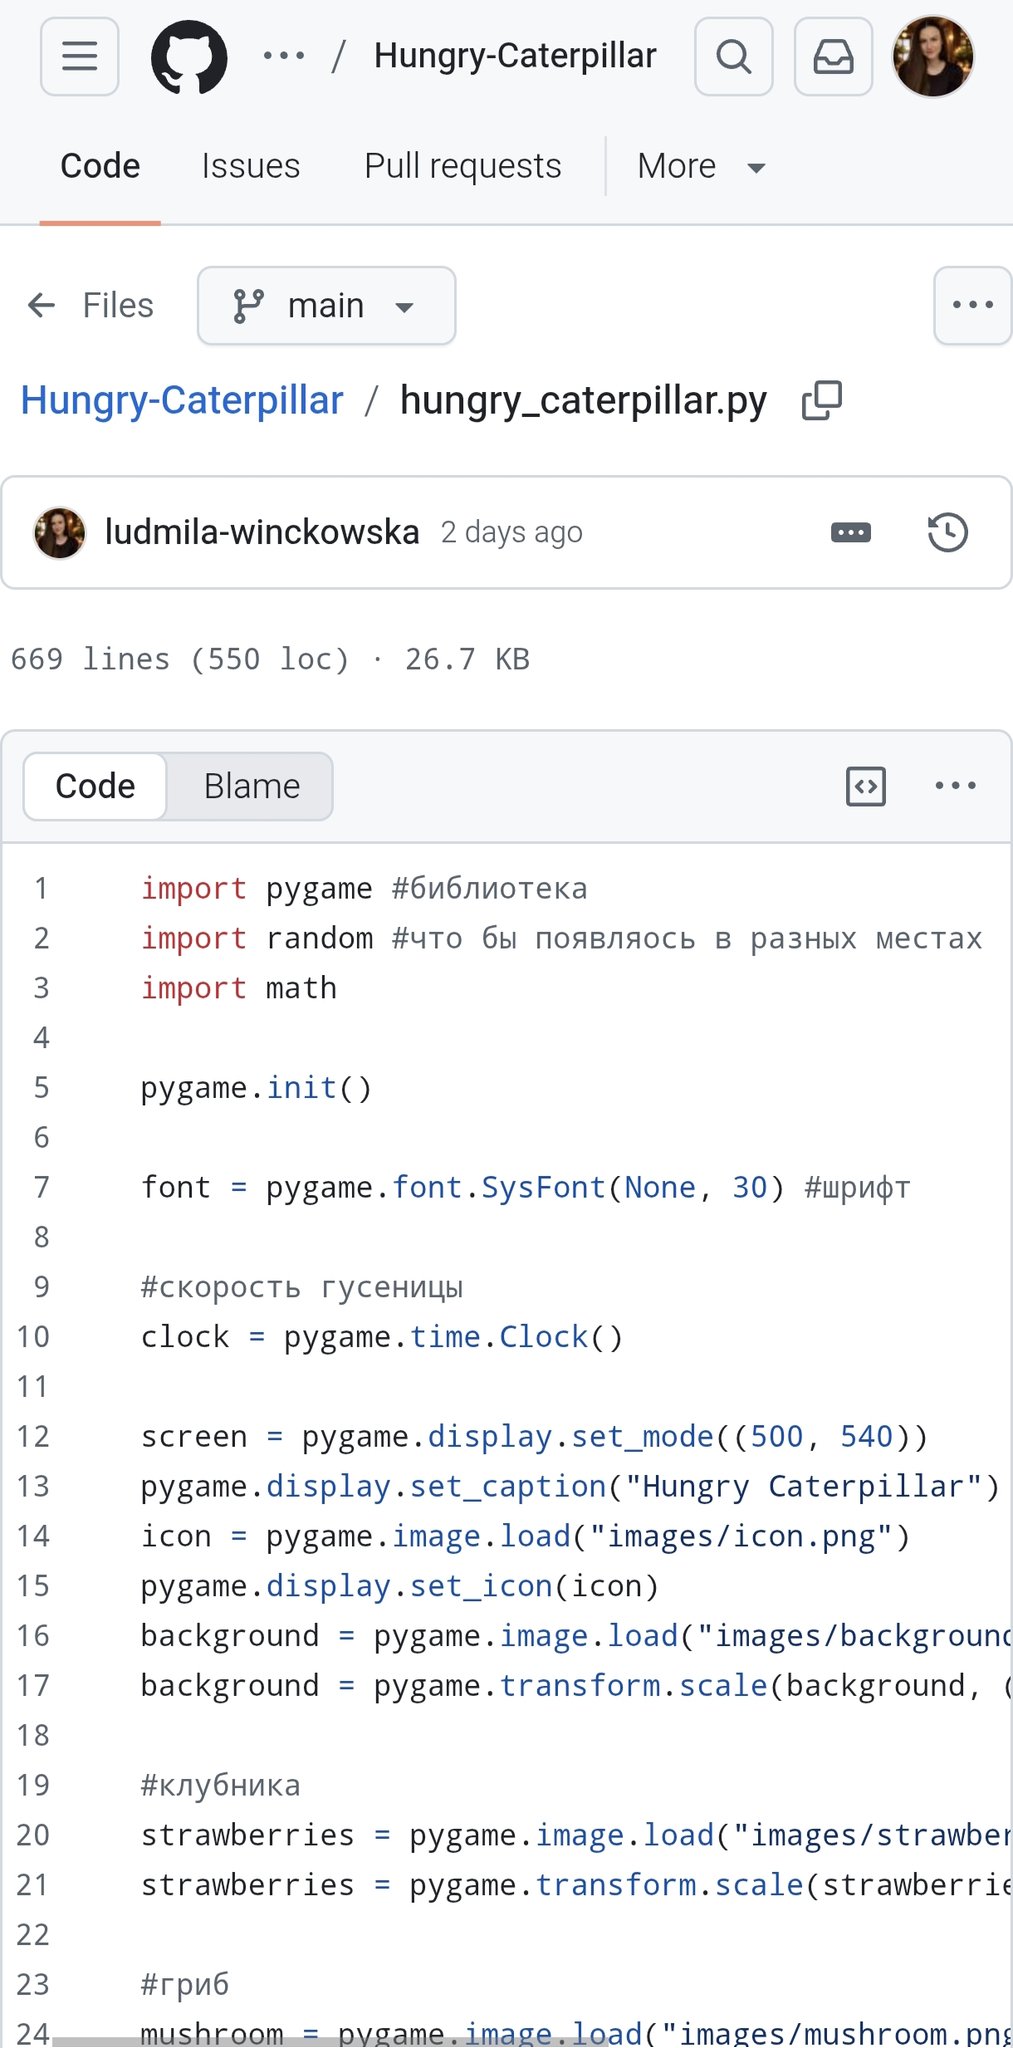1013x2048 pixels.
Task: Select the Code view toggle
Action: 95,786
